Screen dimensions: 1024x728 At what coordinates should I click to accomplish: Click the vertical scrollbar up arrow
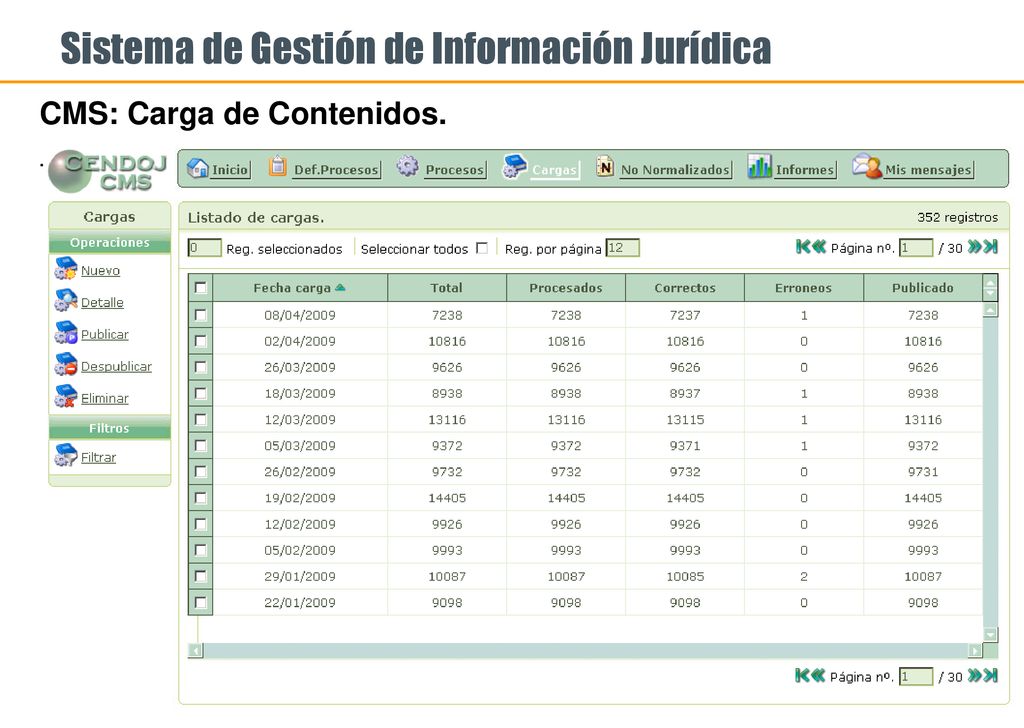point(990,309)
